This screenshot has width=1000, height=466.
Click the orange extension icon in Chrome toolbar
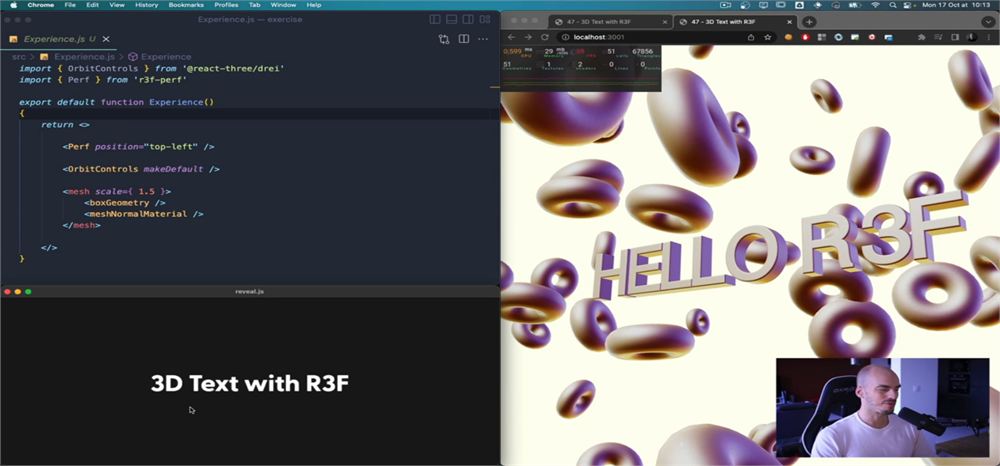pyautogui.click(x=788, y=37)
